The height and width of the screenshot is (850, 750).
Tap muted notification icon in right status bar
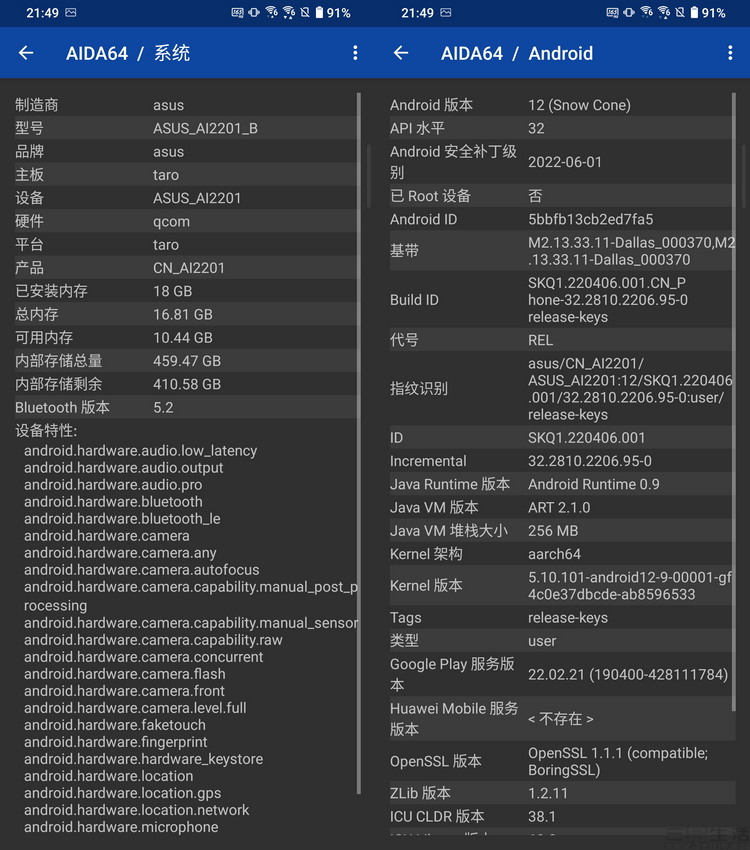click(680, 12)
